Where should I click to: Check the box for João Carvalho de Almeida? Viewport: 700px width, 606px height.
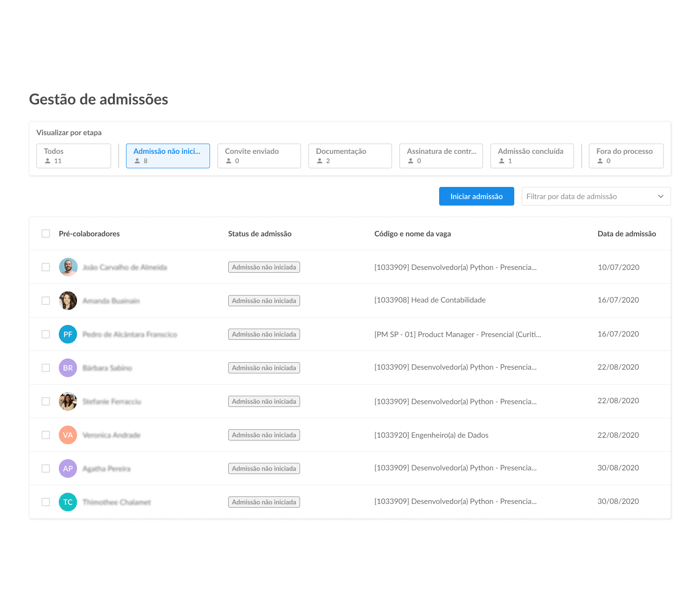click(46, 267)
